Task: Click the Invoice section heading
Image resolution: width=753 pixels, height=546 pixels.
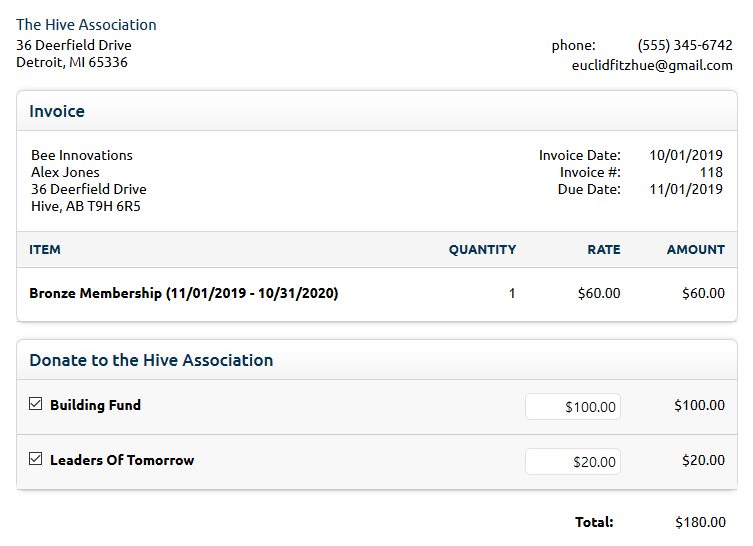Action: (x=57, y=111)
